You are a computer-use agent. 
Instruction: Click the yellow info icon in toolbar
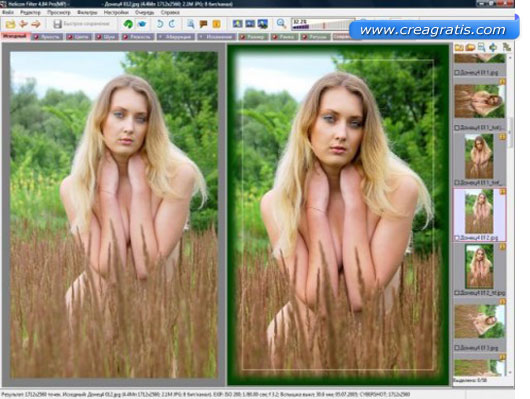[216, 24]
